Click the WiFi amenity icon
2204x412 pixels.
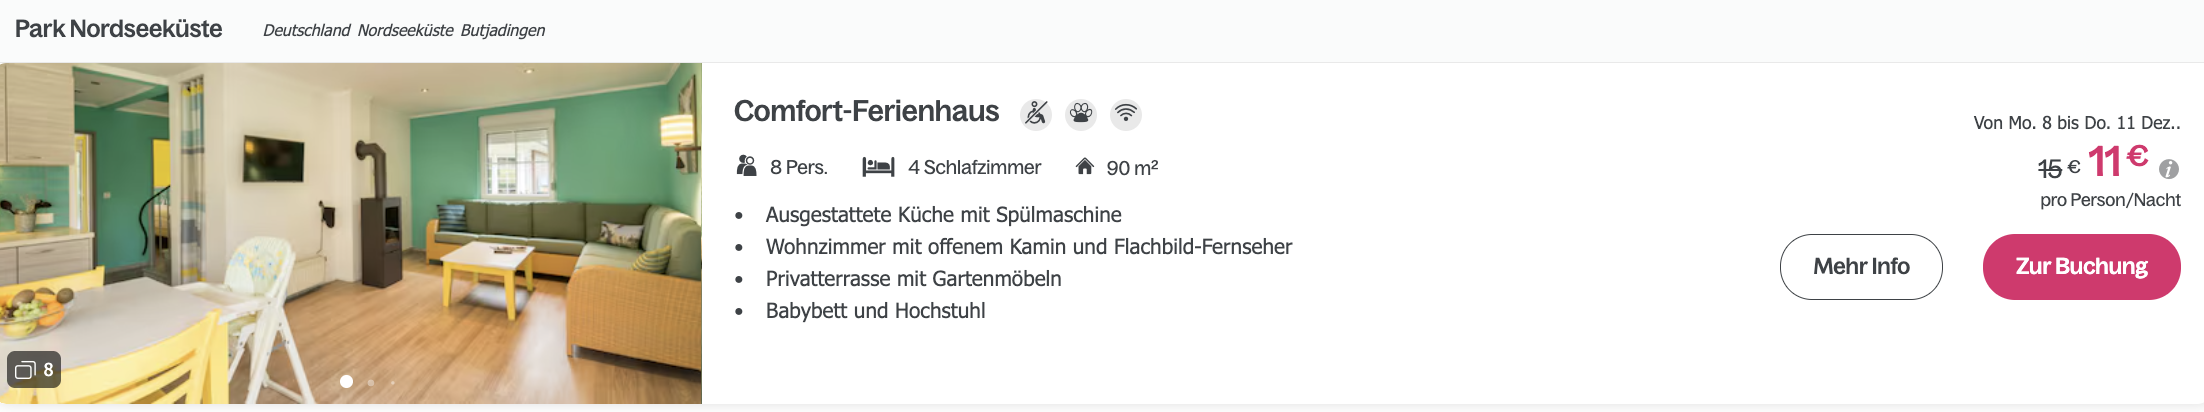[1126, 114]
